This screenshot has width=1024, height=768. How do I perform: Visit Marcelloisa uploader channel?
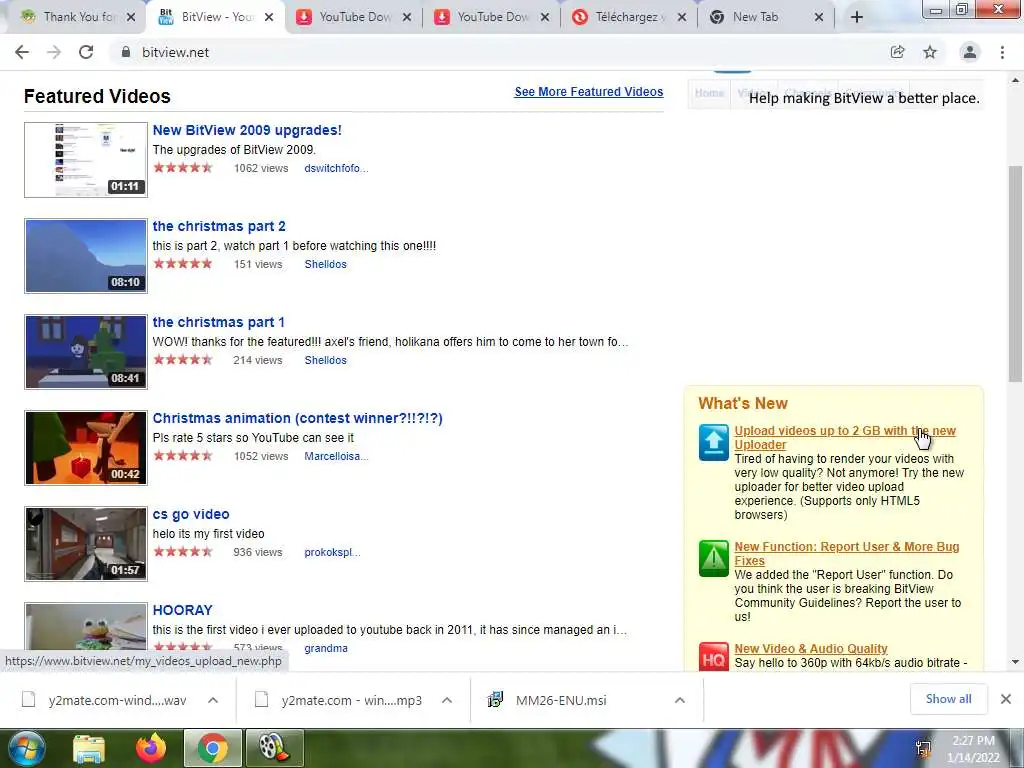pyautogui.click(x=336, y=456)
